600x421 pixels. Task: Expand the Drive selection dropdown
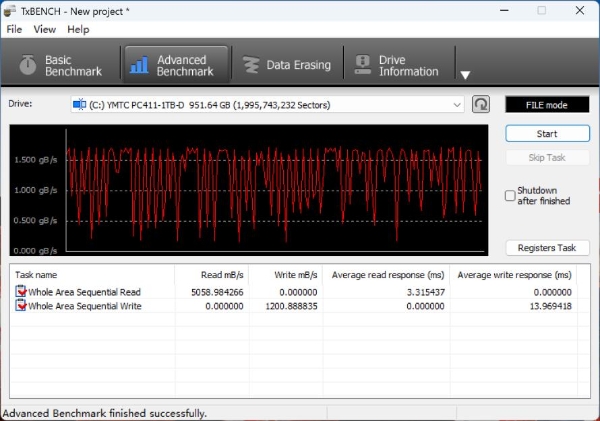(x=457, y=105)
